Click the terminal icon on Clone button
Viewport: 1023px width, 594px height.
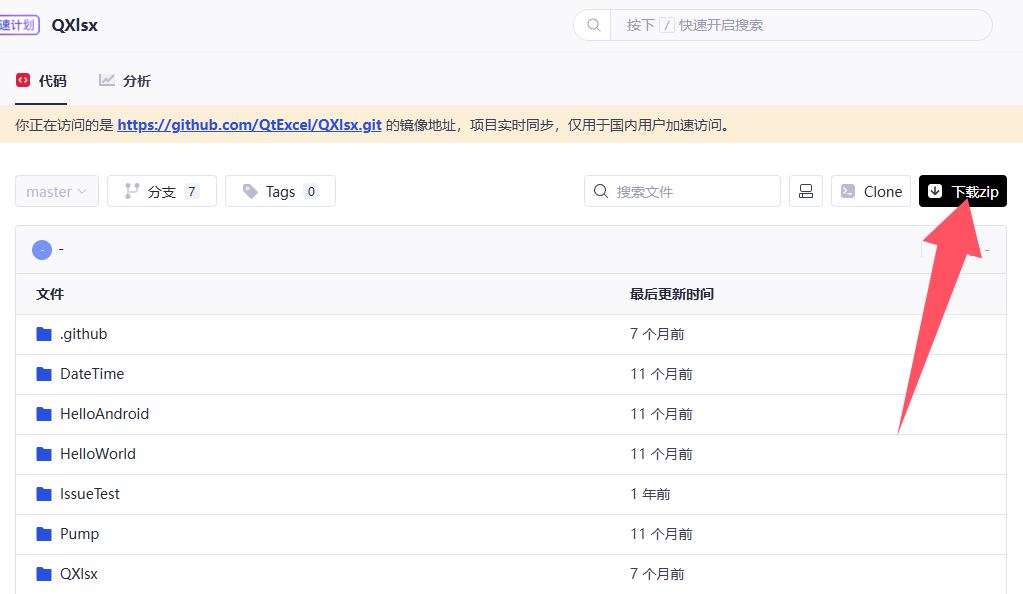coord(848,191)
